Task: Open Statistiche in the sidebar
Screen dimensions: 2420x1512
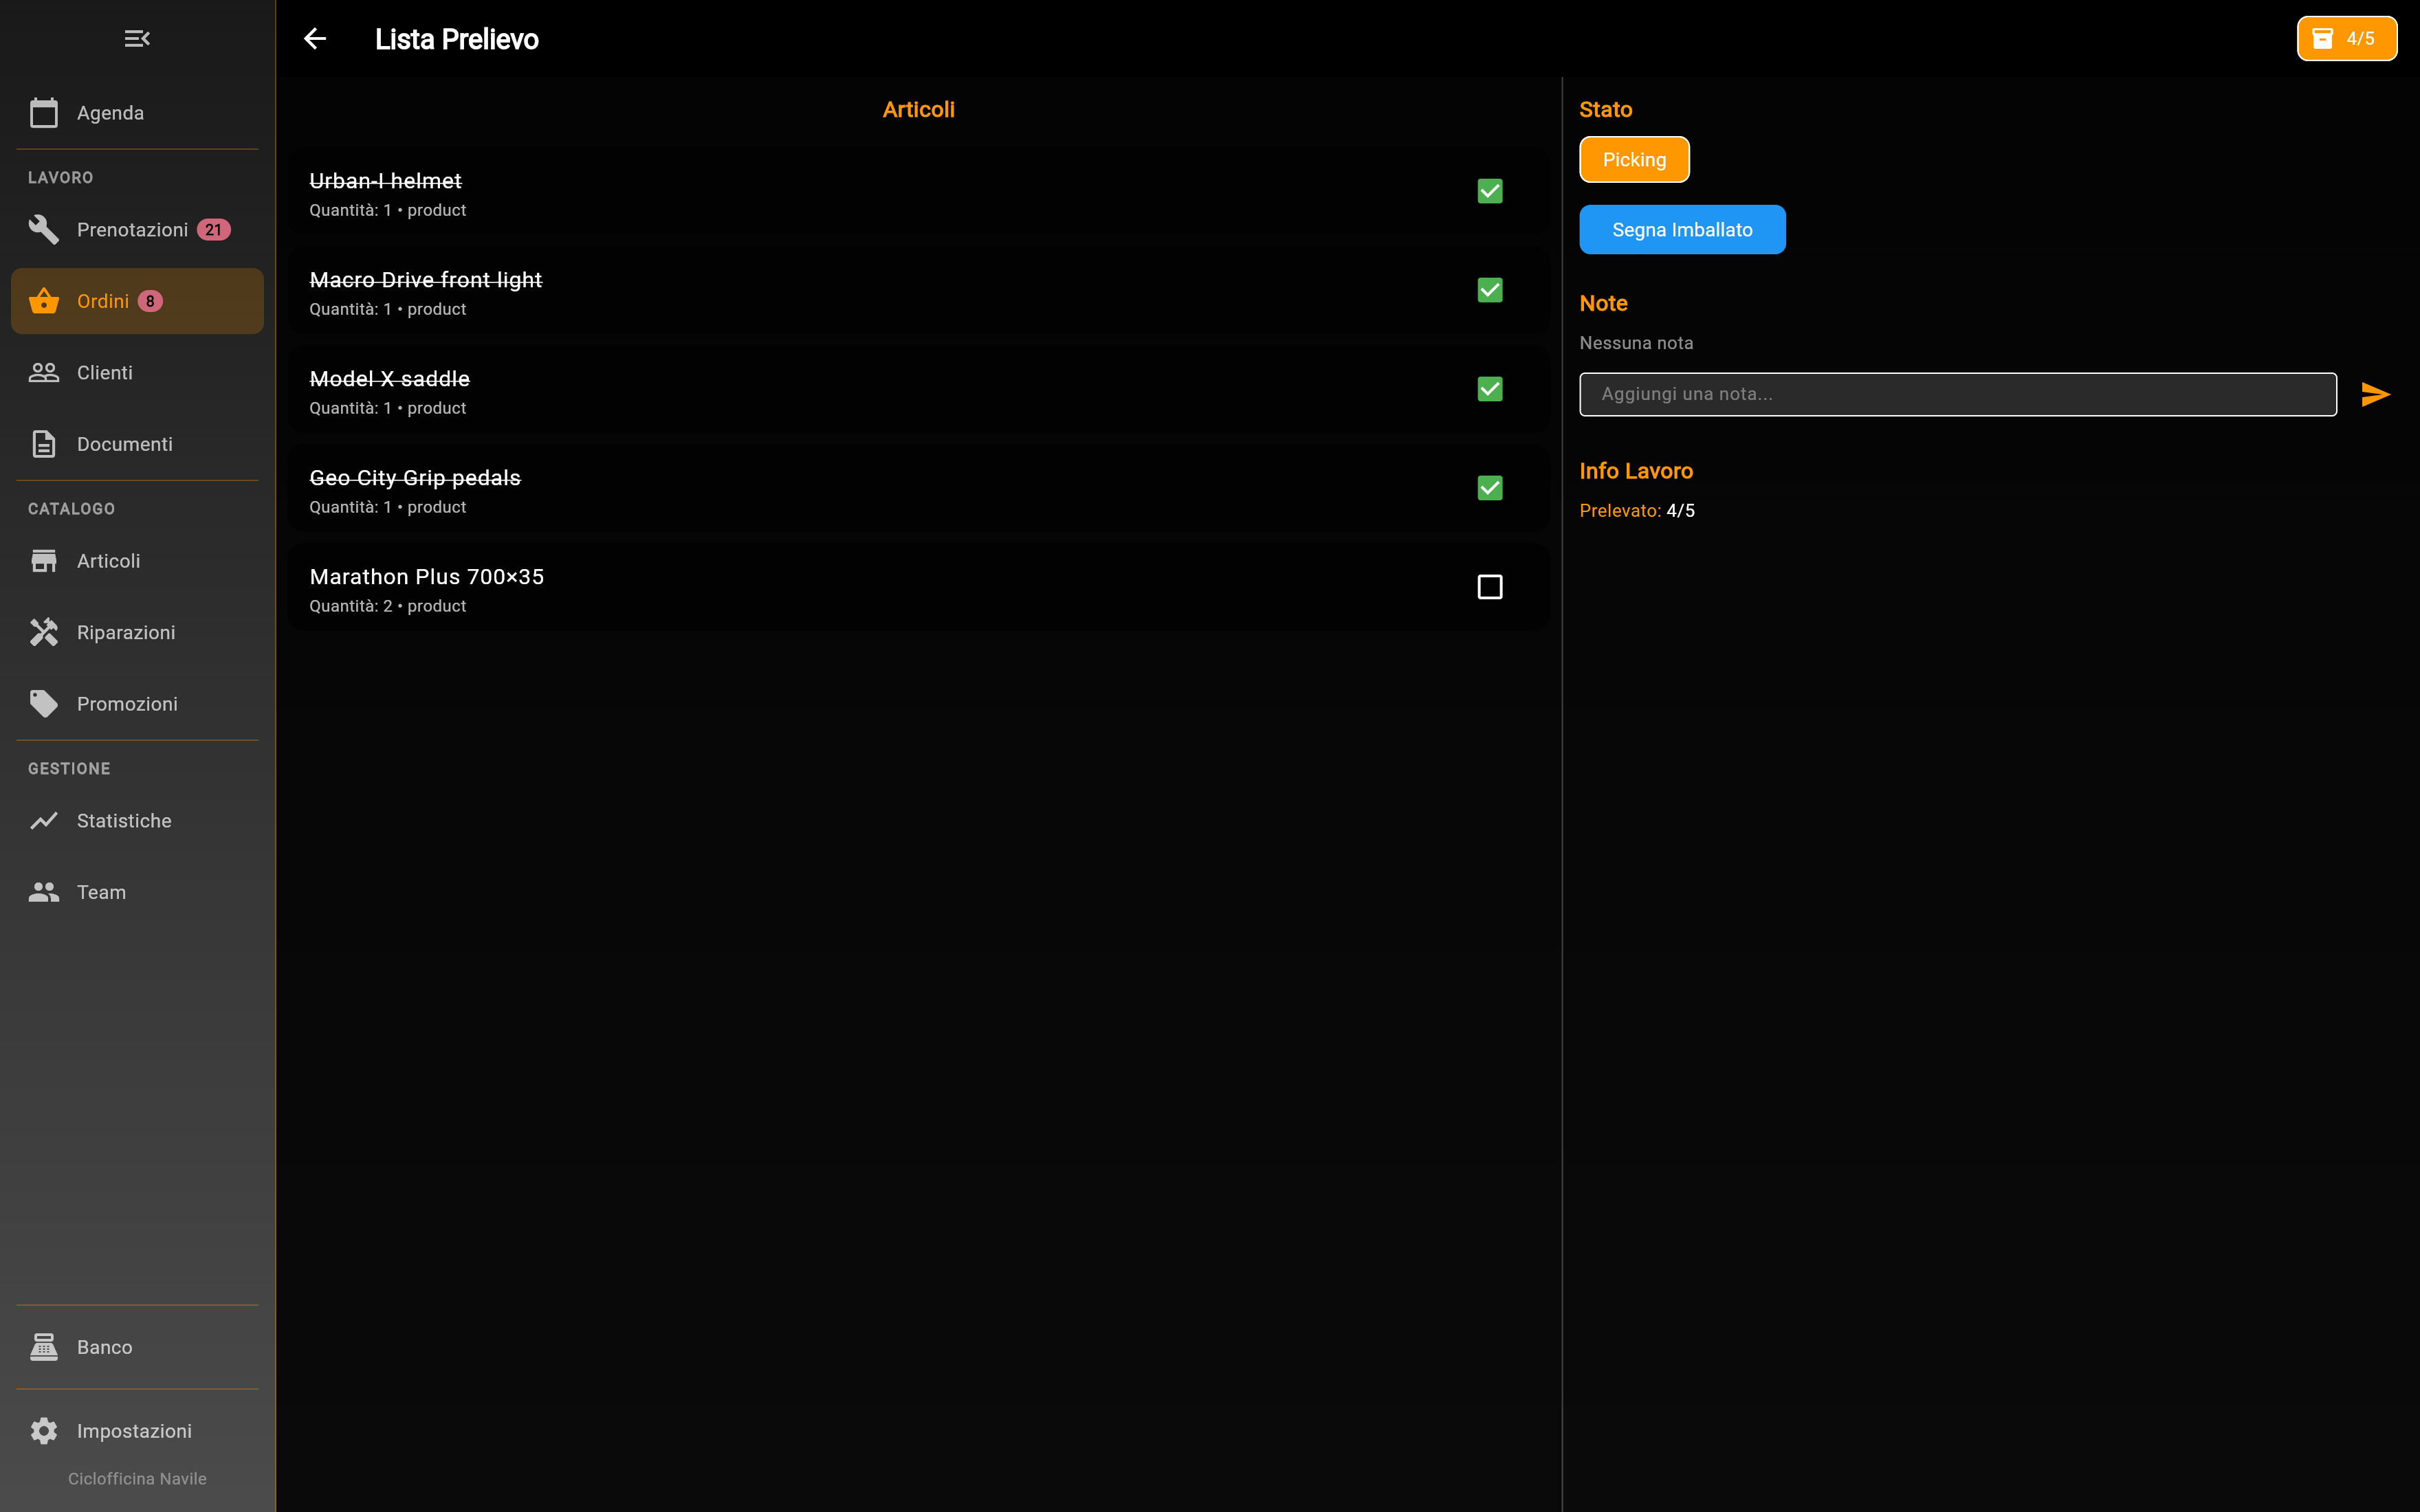Action: (x=137, y=821)
